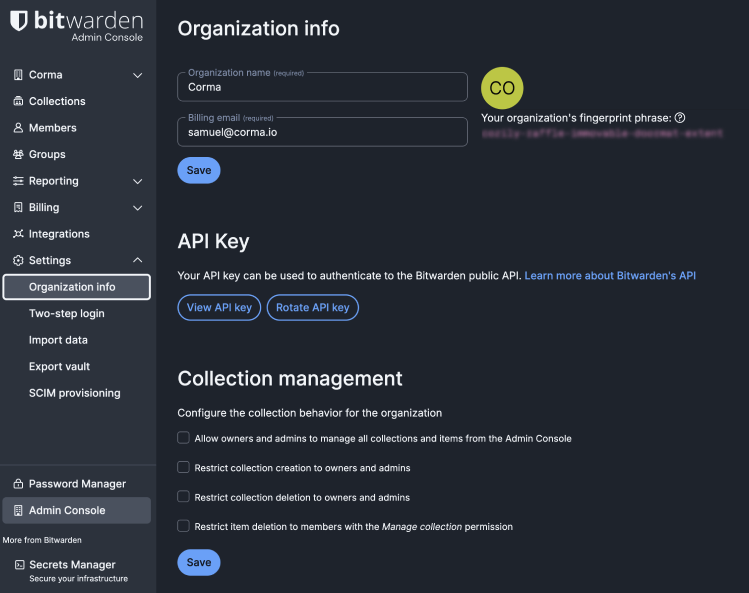The width and height of the screenshot is (749, 593).
Task: Open Two-step login settings page
Action: click(x=66, y=314)
